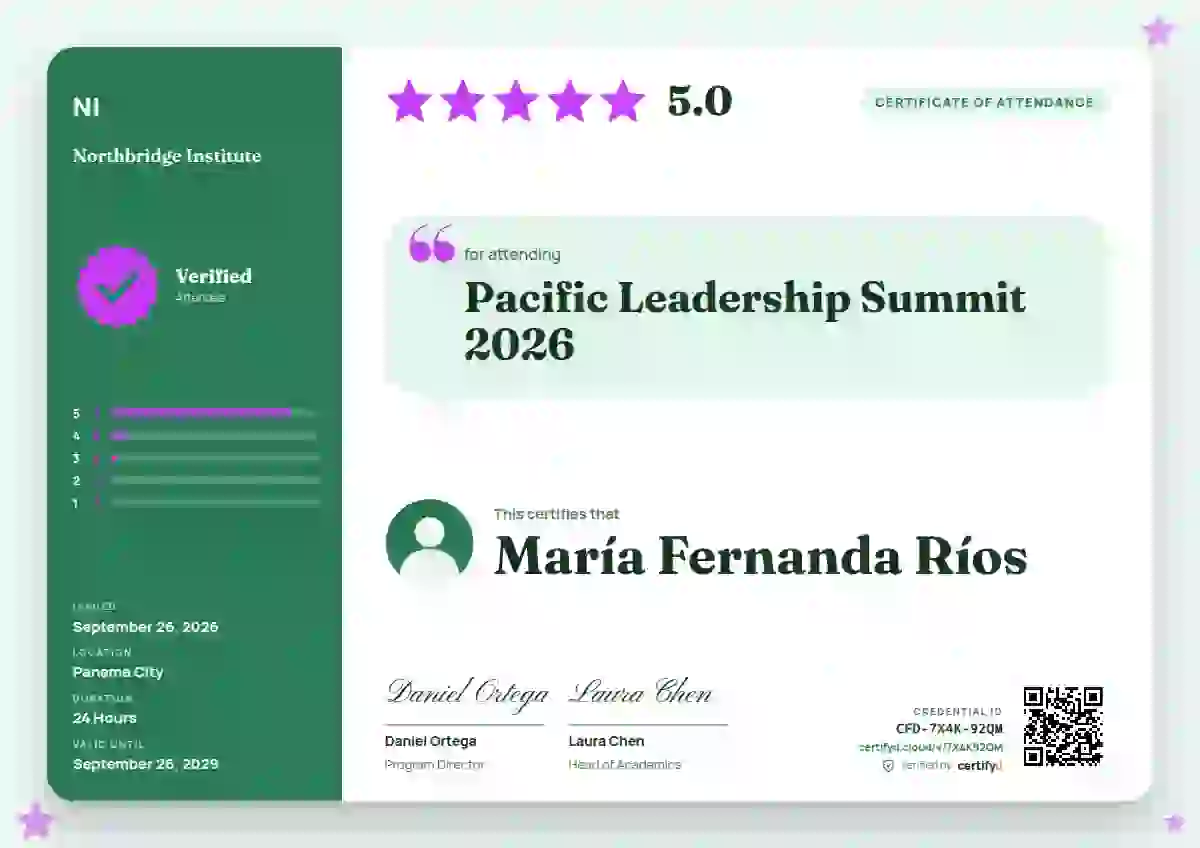The height and width of the screenshot is (848, 1200).
Task: Select credential ID CFD-7X4K-92QM
Action: coord(949,729)
